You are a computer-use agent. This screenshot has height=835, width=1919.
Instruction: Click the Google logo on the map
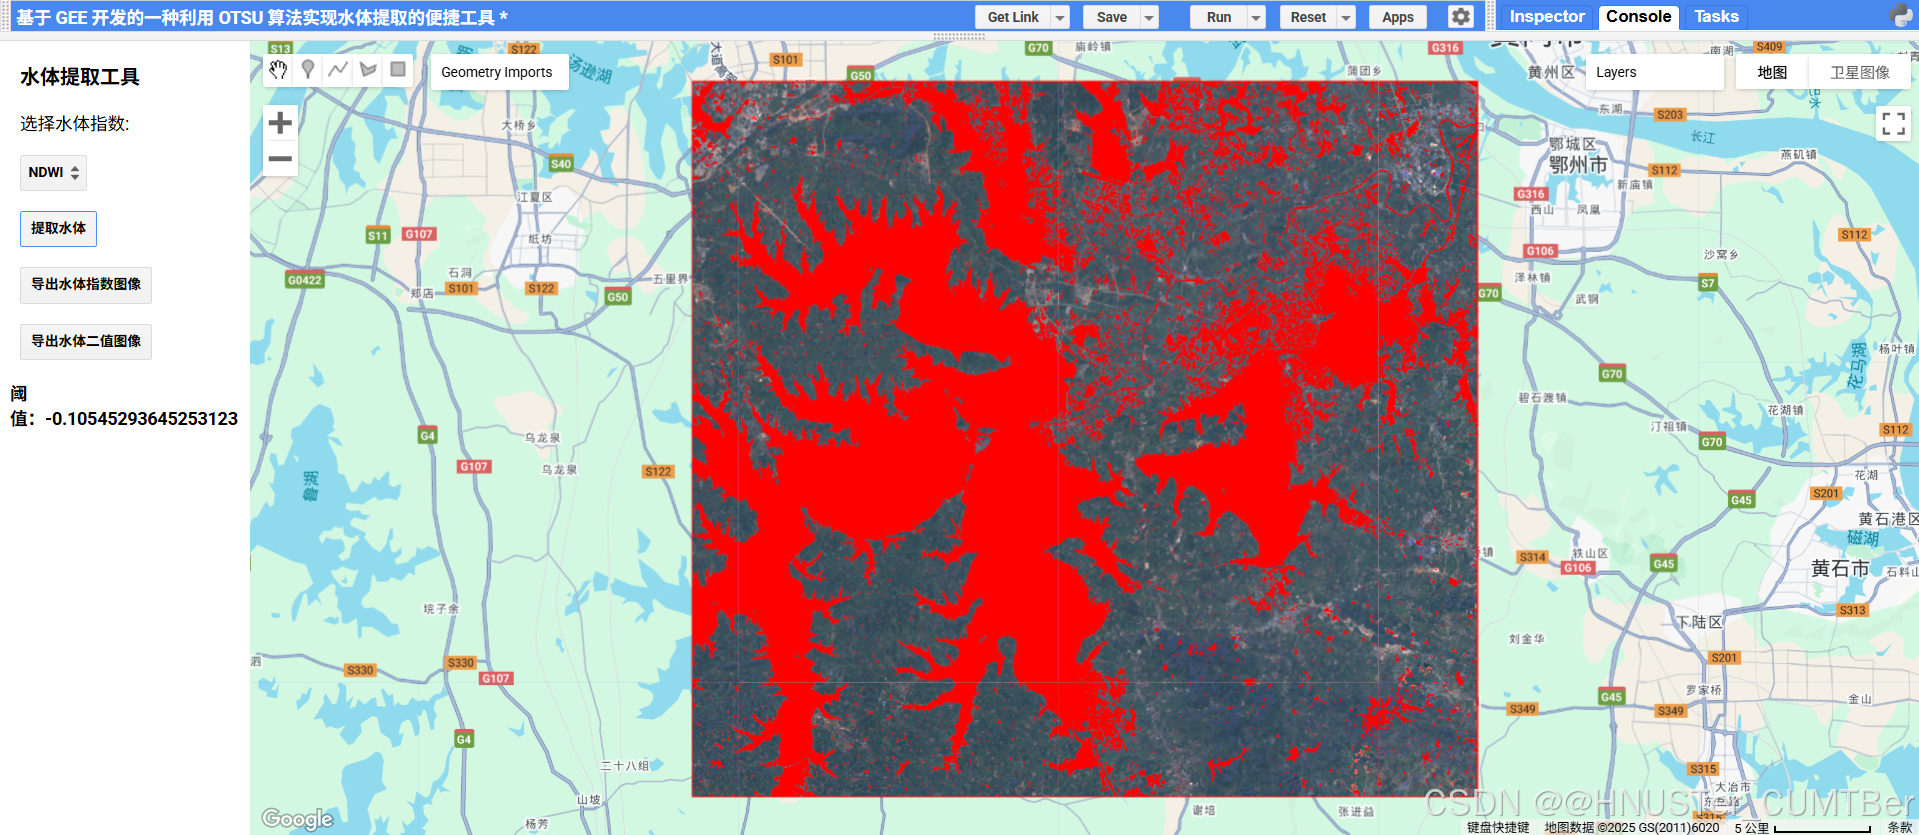tap(297, 819)
